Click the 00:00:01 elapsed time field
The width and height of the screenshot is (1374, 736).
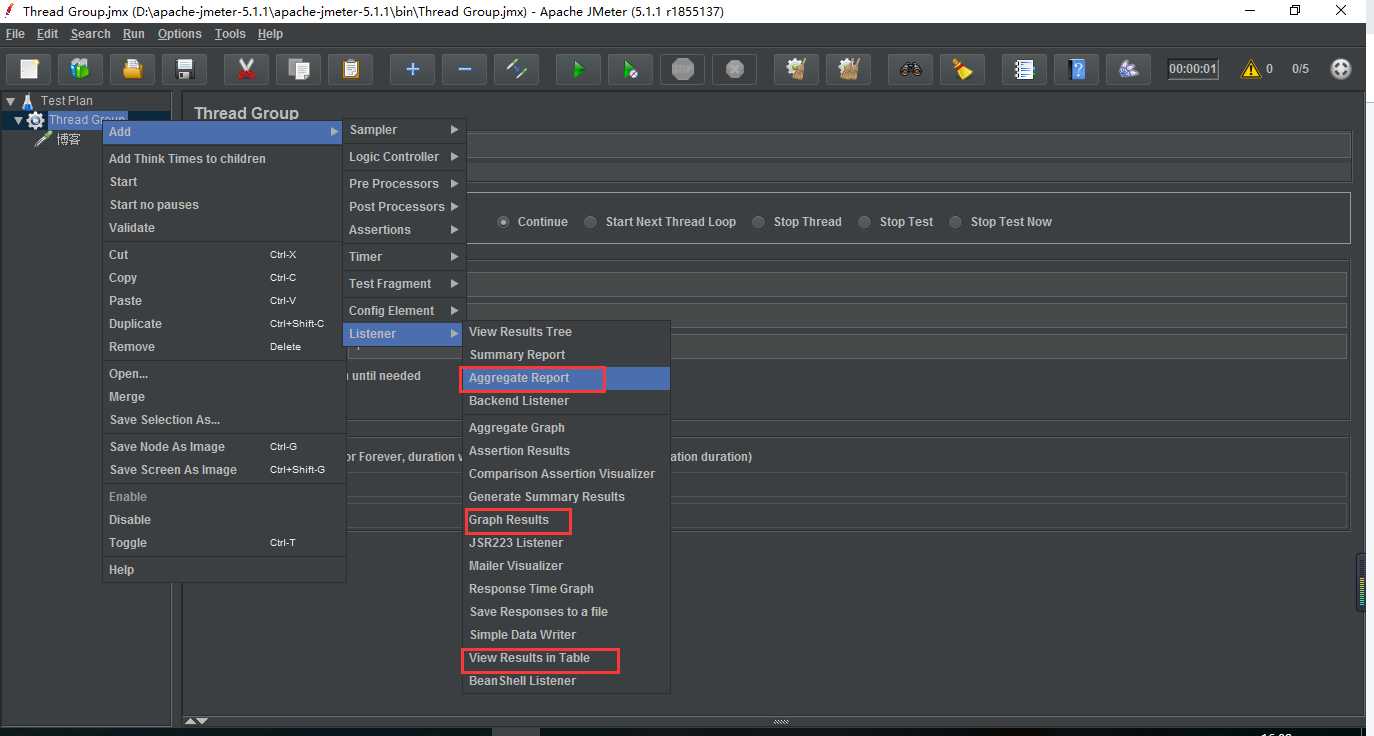click(x=1193, y=69)
